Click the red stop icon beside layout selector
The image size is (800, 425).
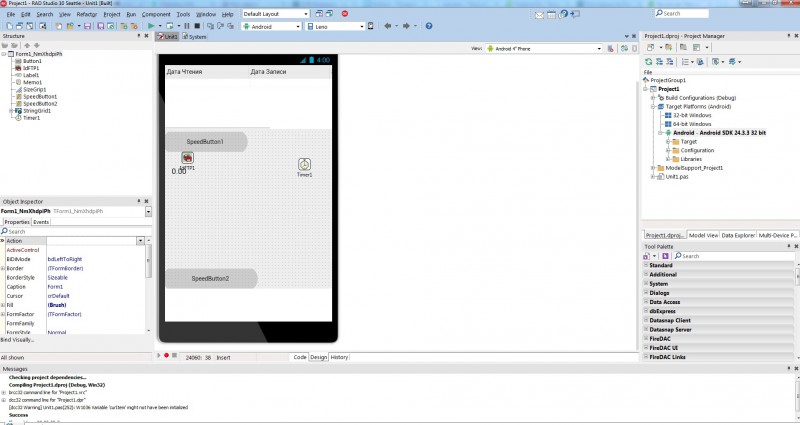point(345,14)
